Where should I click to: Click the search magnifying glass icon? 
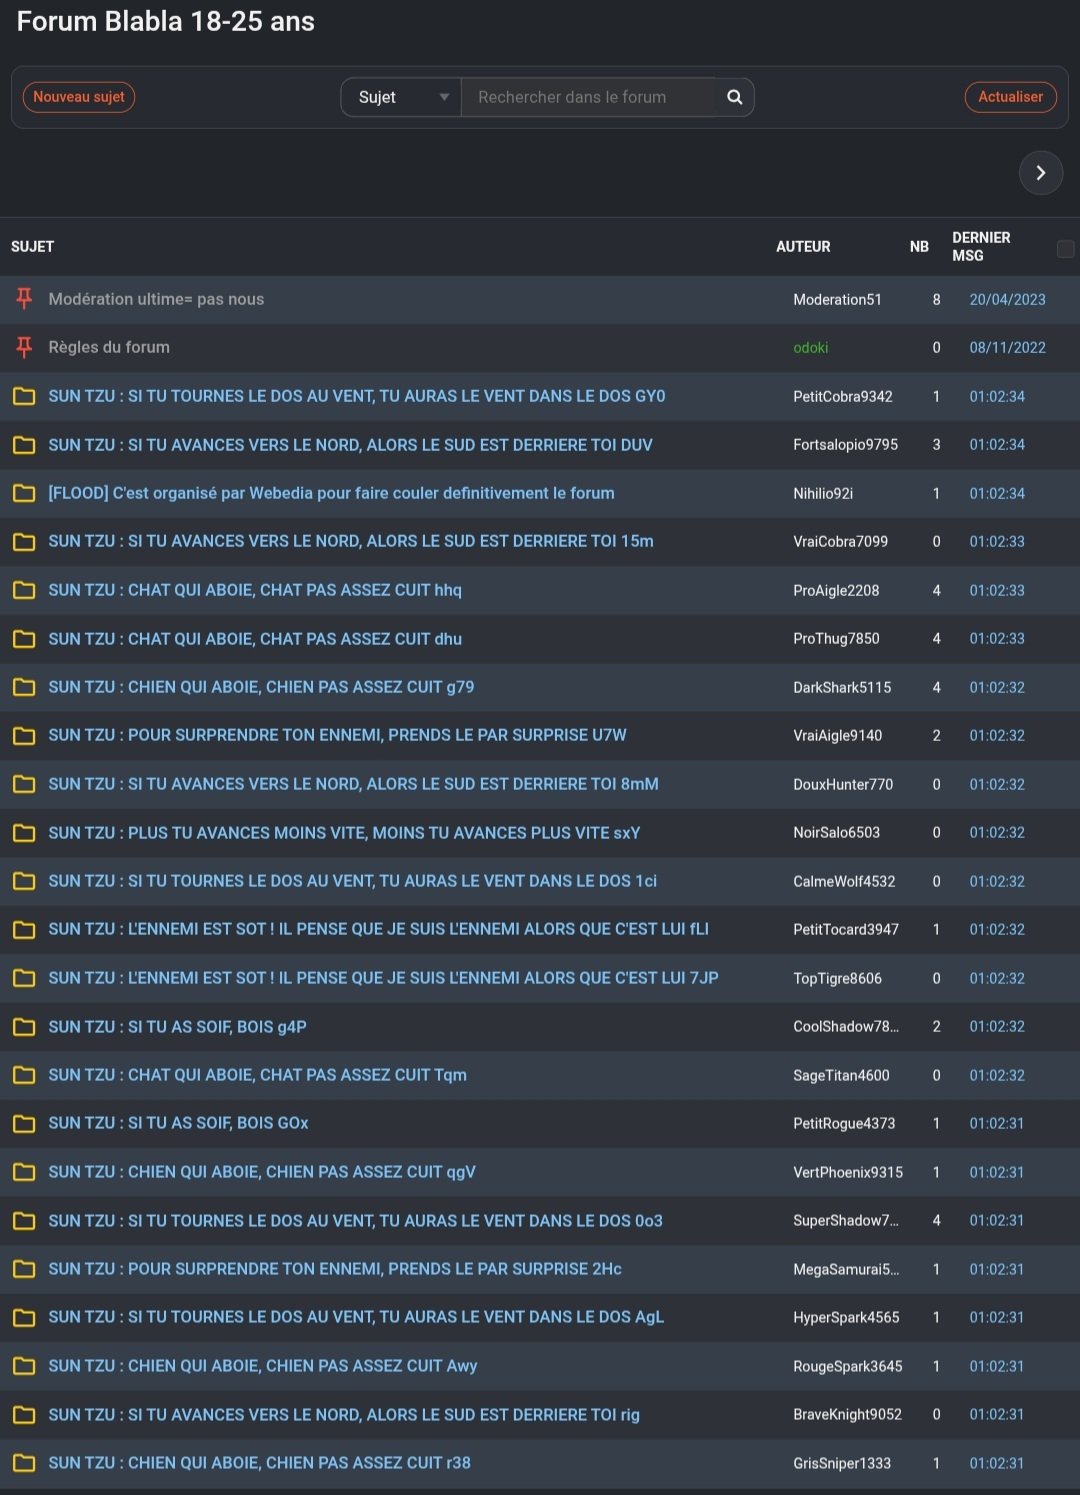click(734, 97)
